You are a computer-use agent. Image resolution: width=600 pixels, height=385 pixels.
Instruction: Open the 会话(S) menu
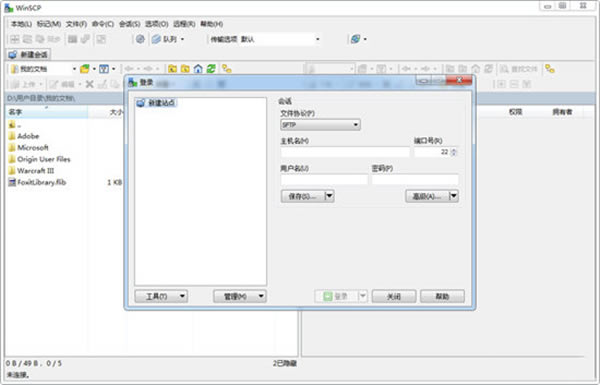(x=129, y=24)
